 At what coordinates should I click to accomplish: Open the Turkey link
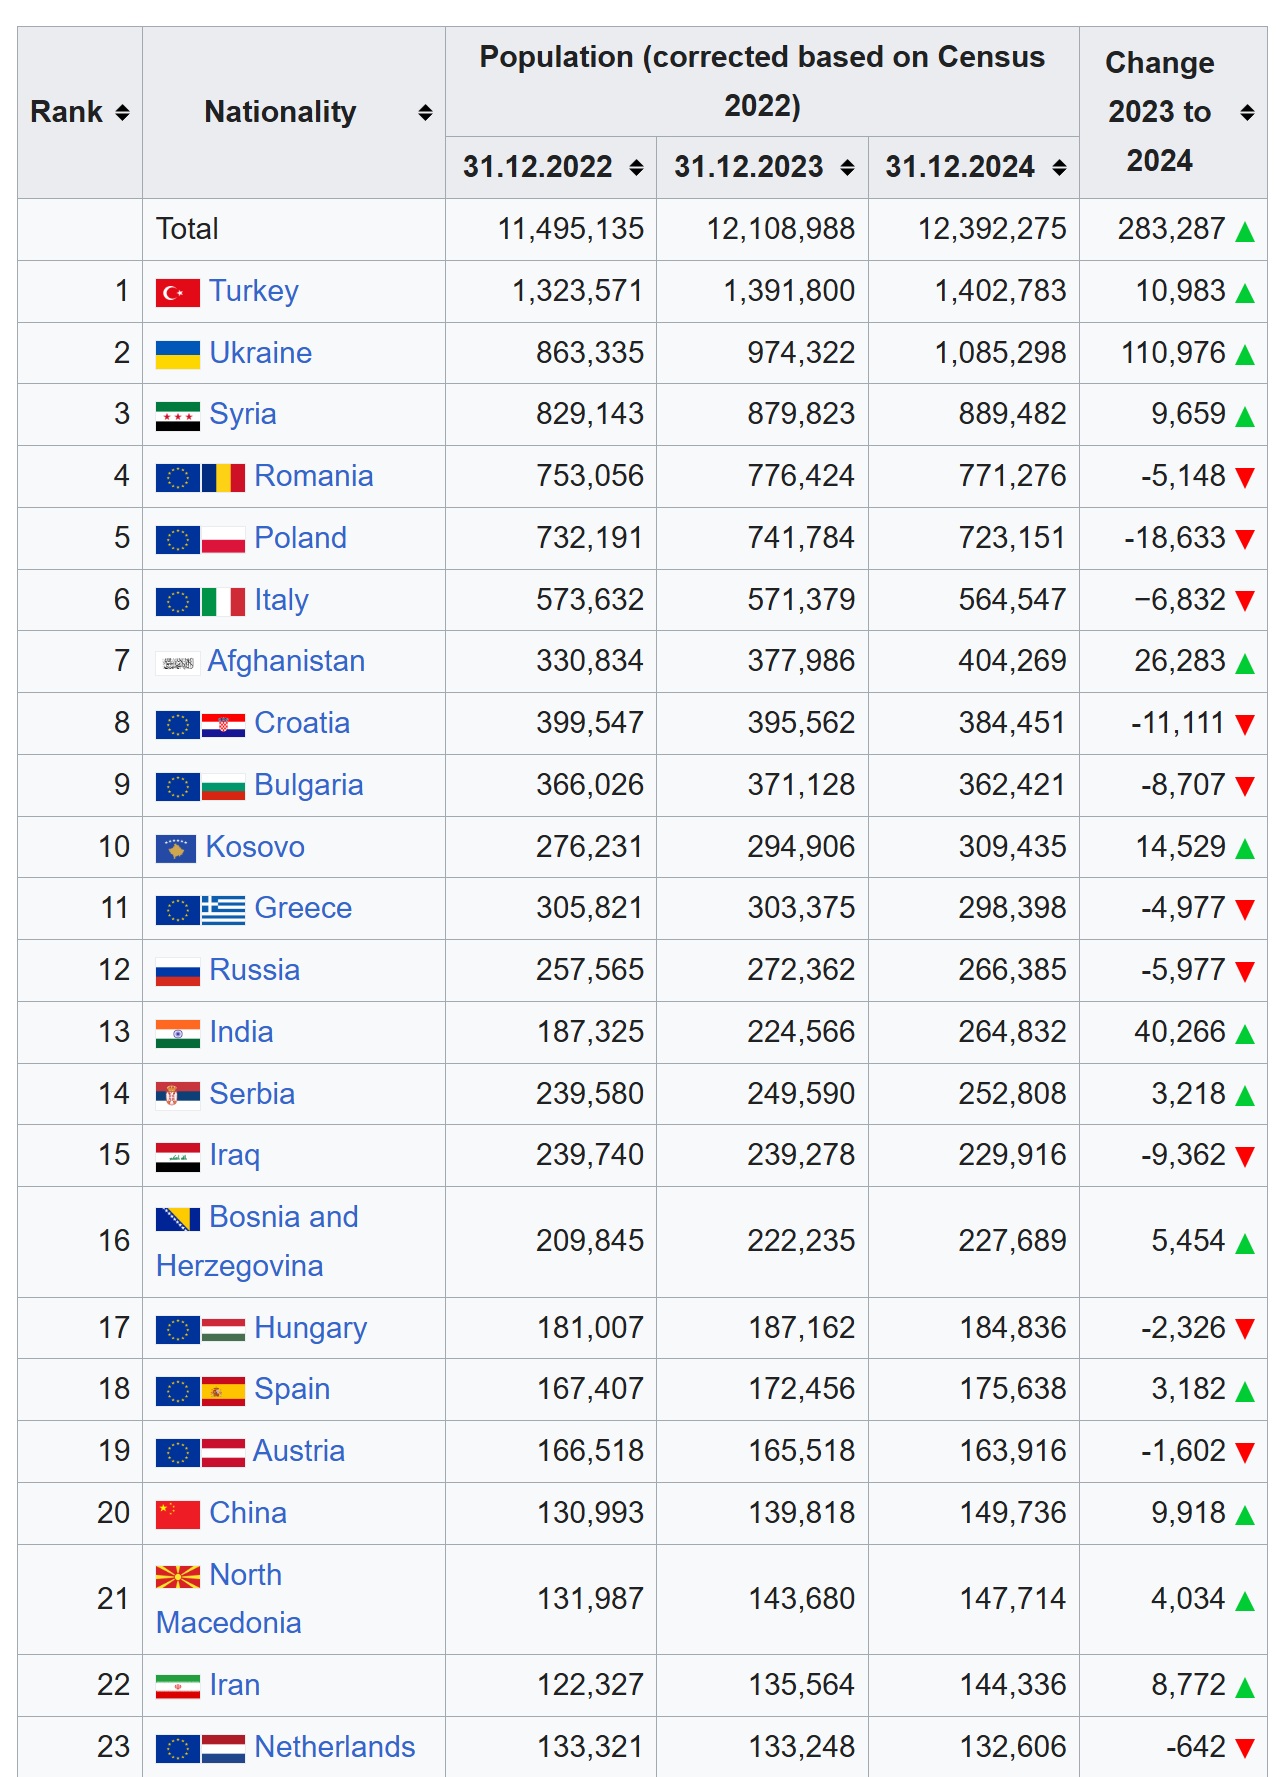pos(254,291)
